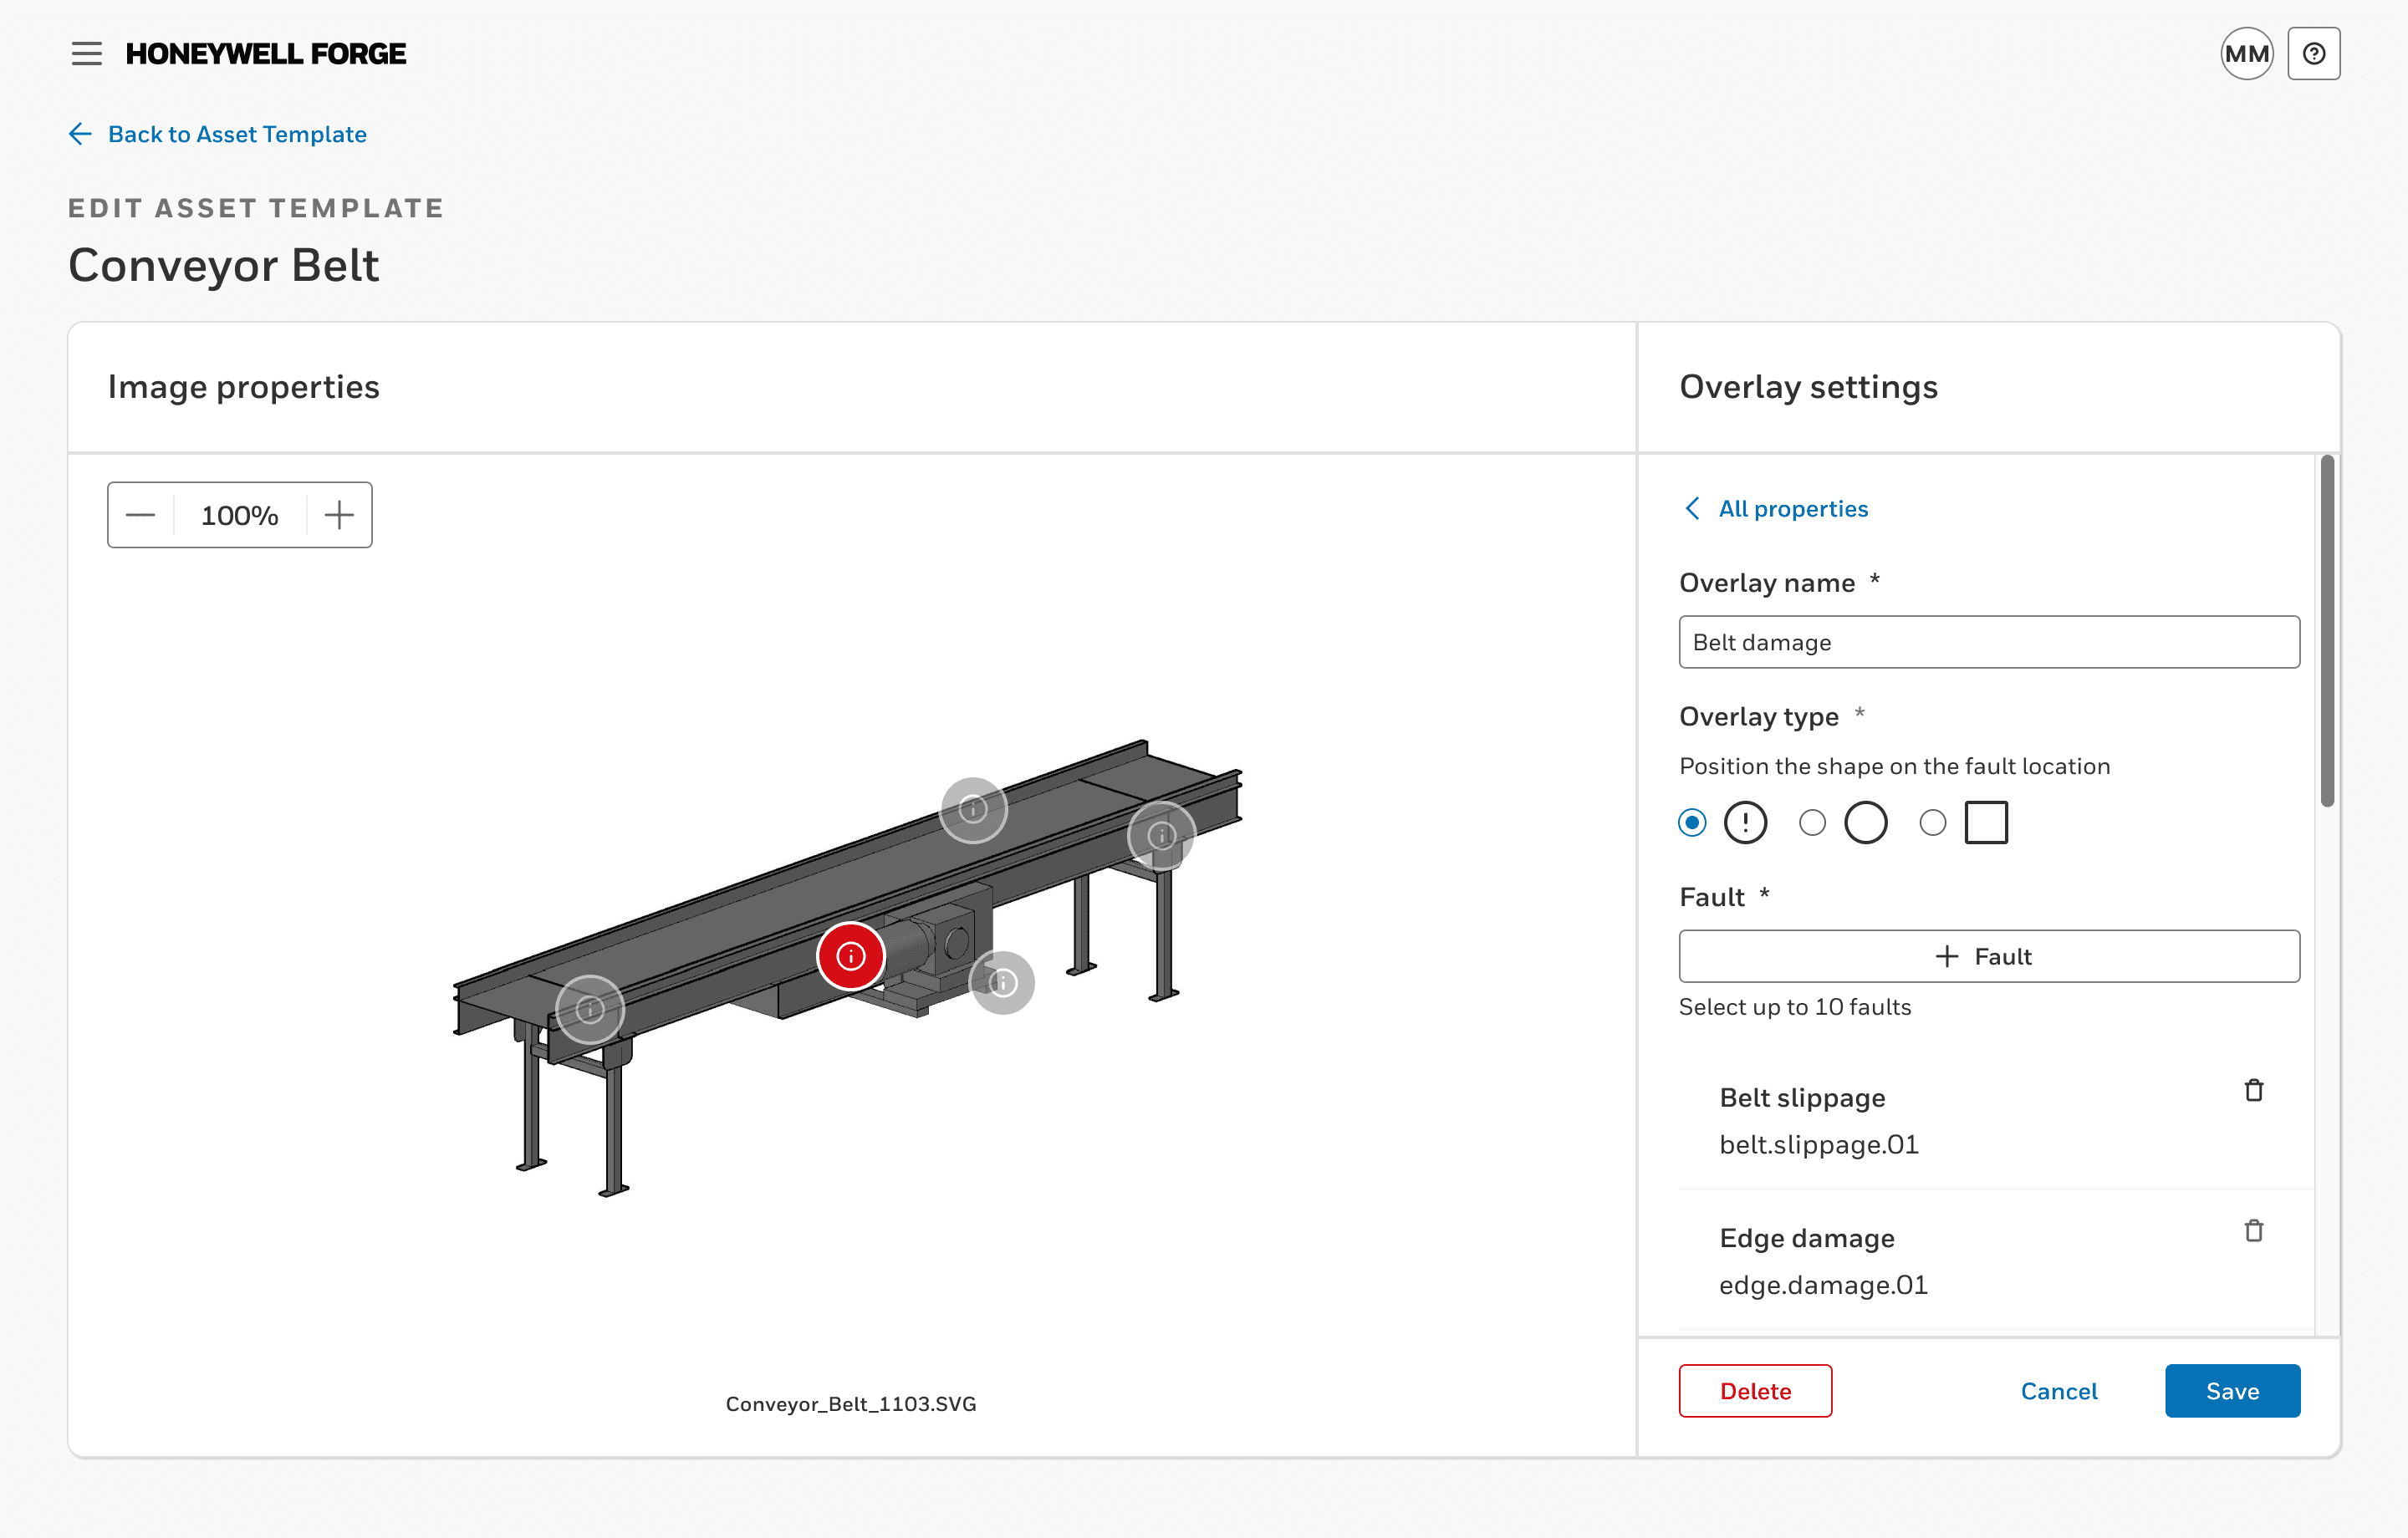The image size is (2408, 1538).
Task: Click the warning/fault indicator icon on belt
Action: 849,954
